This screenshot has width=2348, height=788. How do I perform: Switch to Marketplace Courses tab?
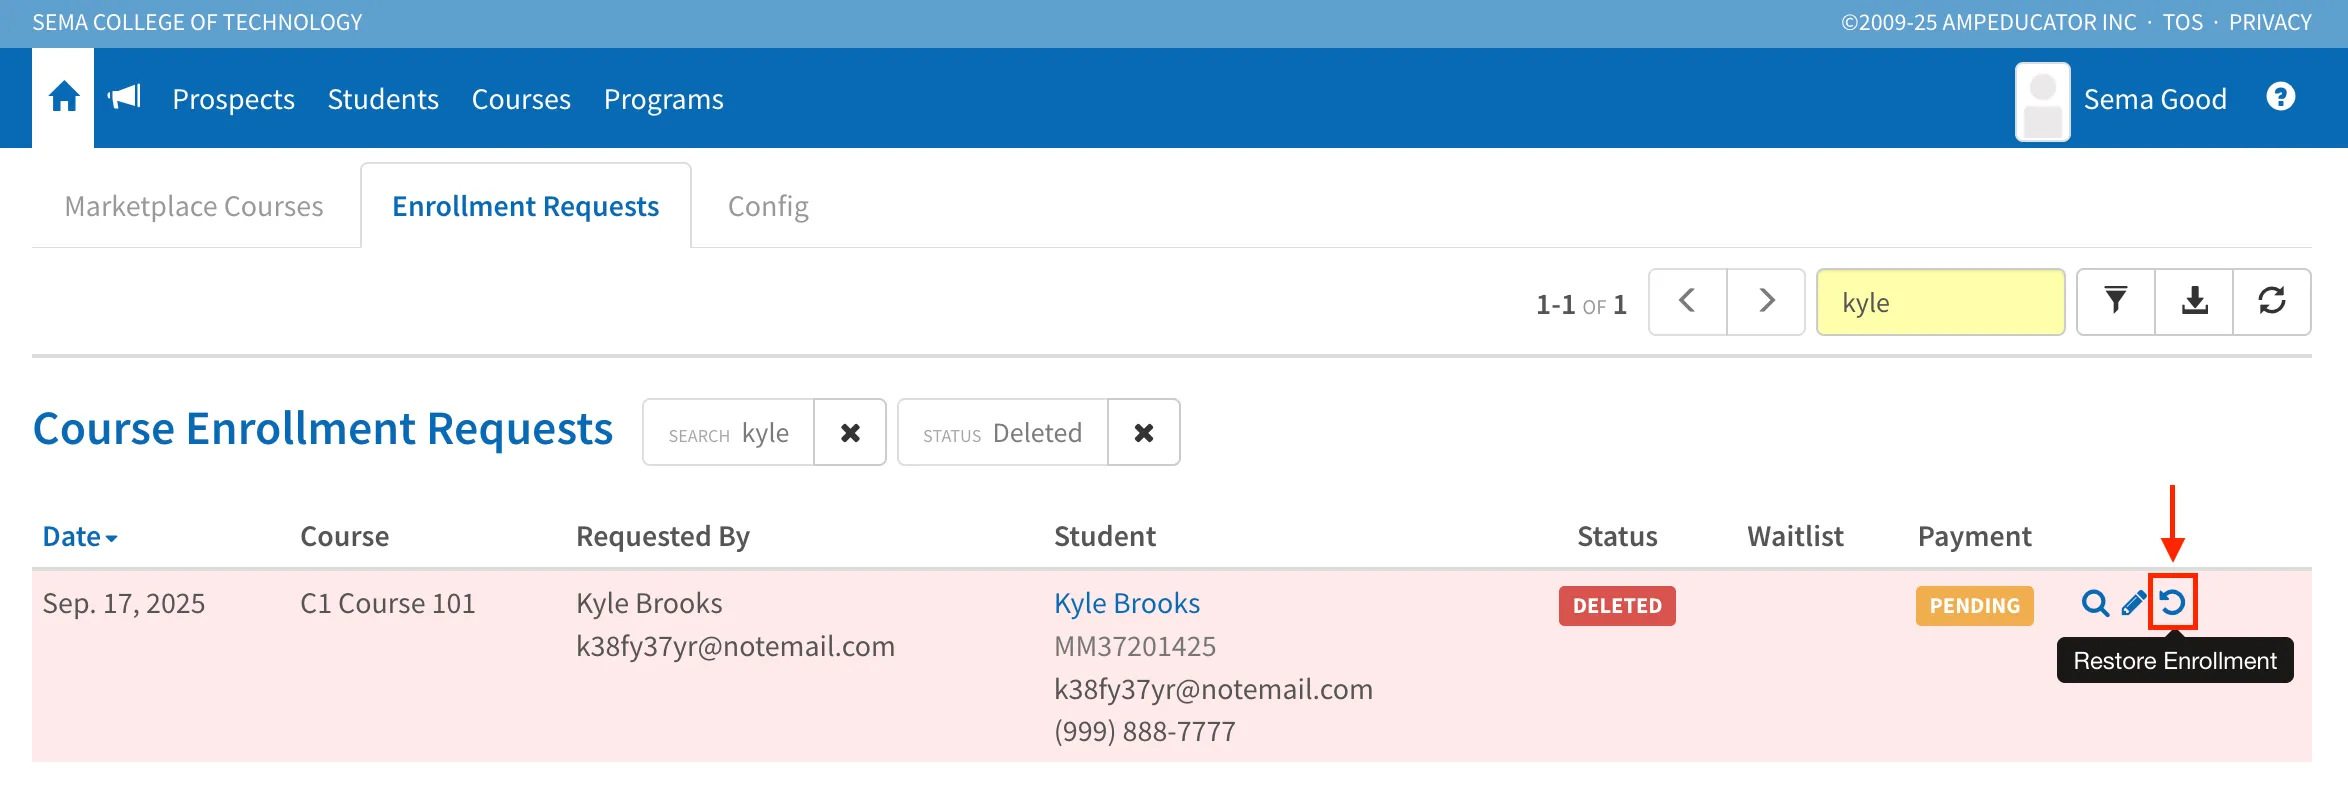click(194, 206)
